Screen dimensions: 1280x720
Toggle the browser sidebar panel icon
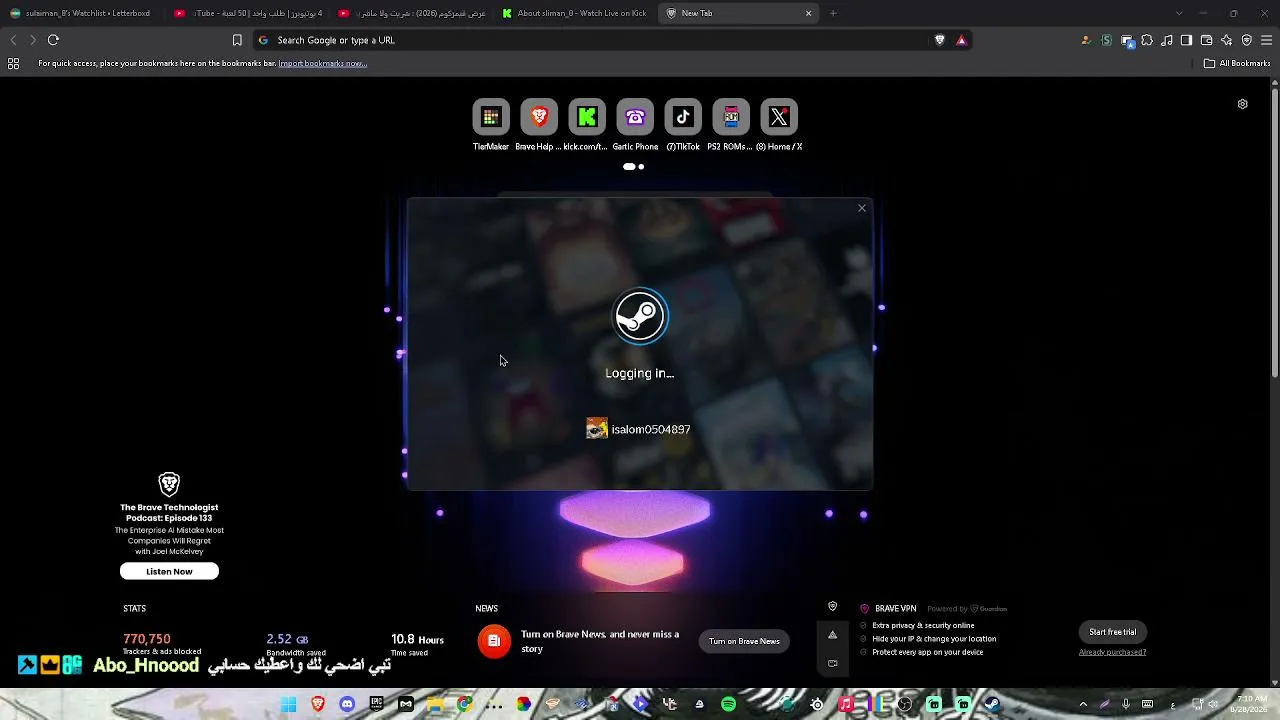click(1187, 40)
